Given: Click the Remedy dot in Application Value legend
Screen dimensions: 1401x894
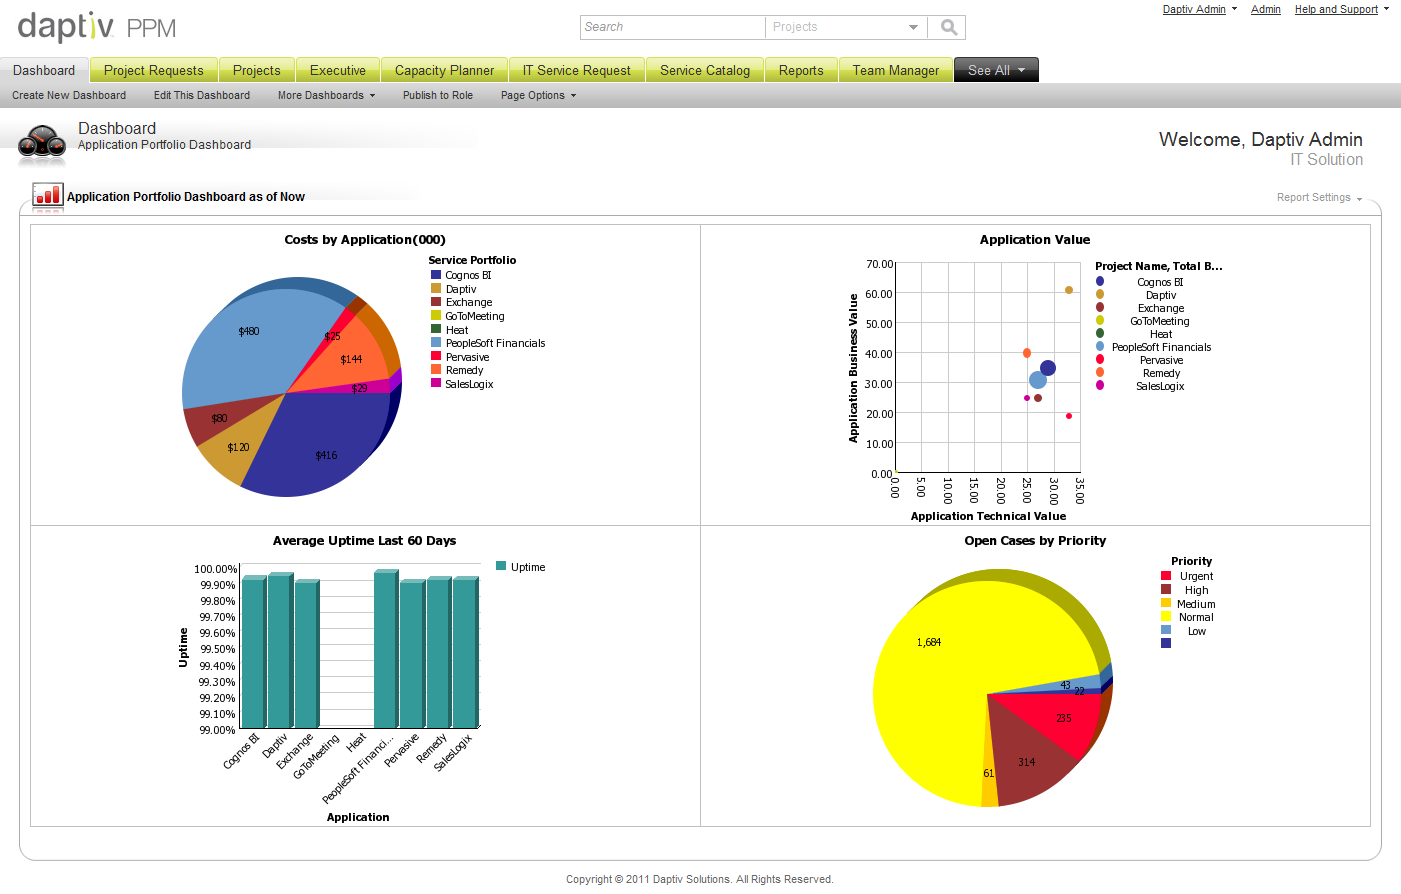Looking at the screenshot, I should [1100, 373].
